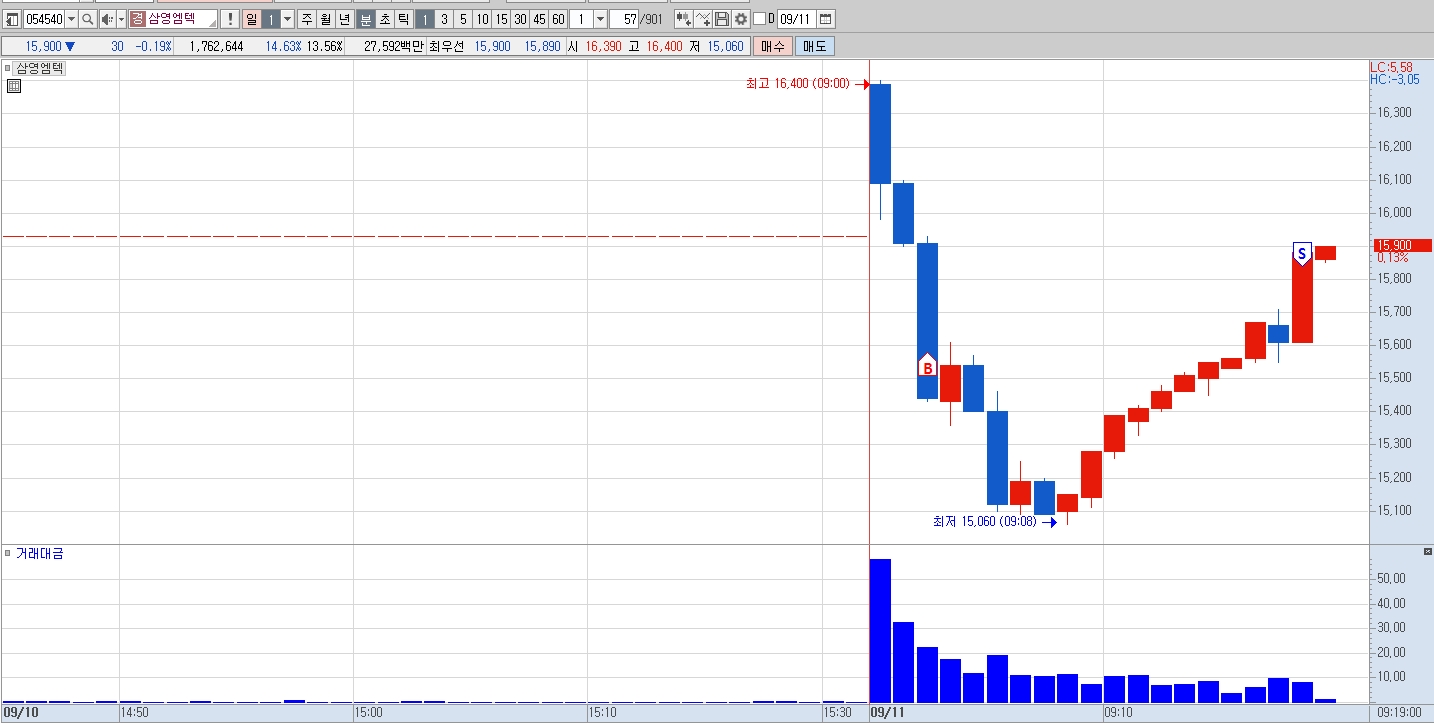Click the 매도 sell button
This screenshot has width=1434, height=723.
point(814,46)
